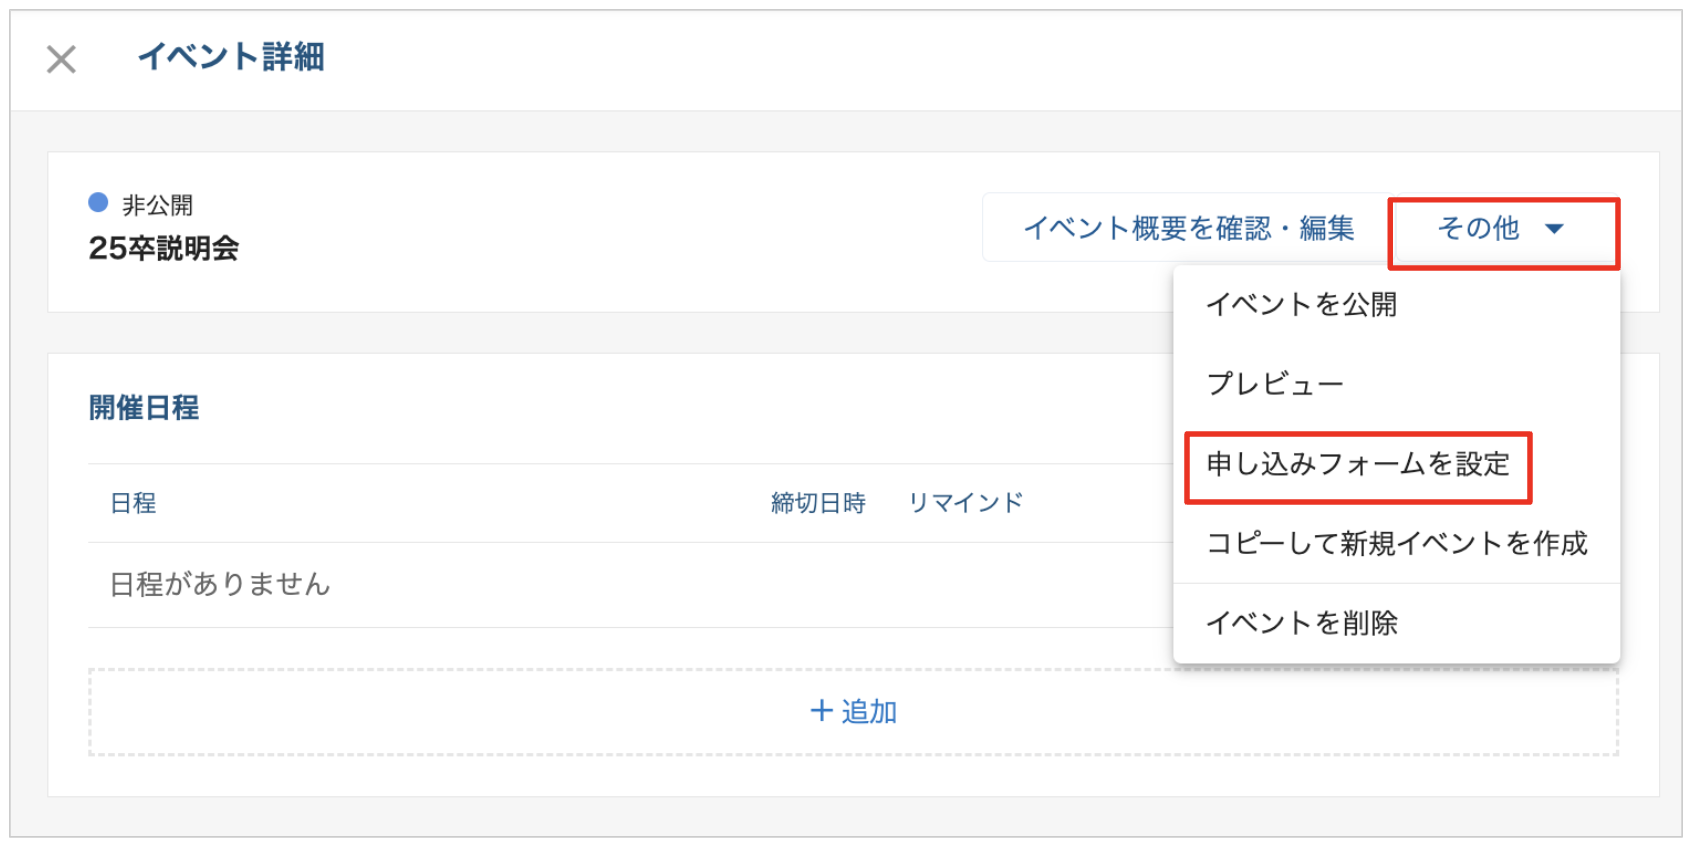Click the 日程がありません empty row
The width and height of the screenshot is (1696, 852).
(x=220, y=584)
